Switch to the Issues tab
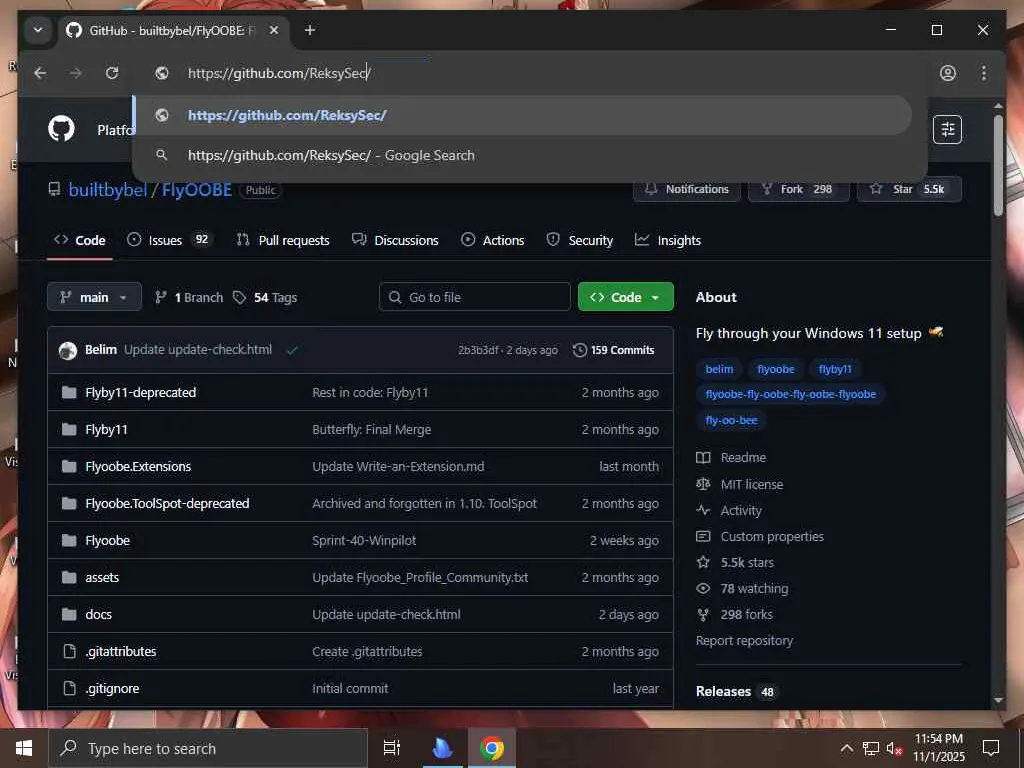The height and width of the screenshot is (768, 1024). (169, 240)
